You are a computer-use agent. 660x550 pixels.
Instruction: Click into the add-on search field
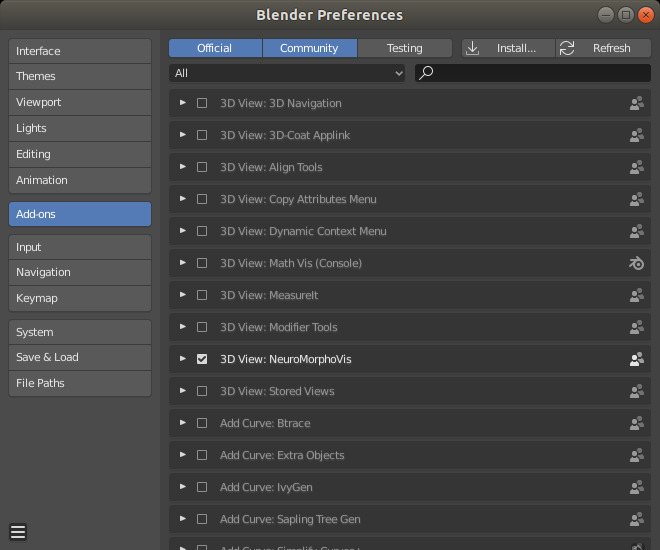540,73
